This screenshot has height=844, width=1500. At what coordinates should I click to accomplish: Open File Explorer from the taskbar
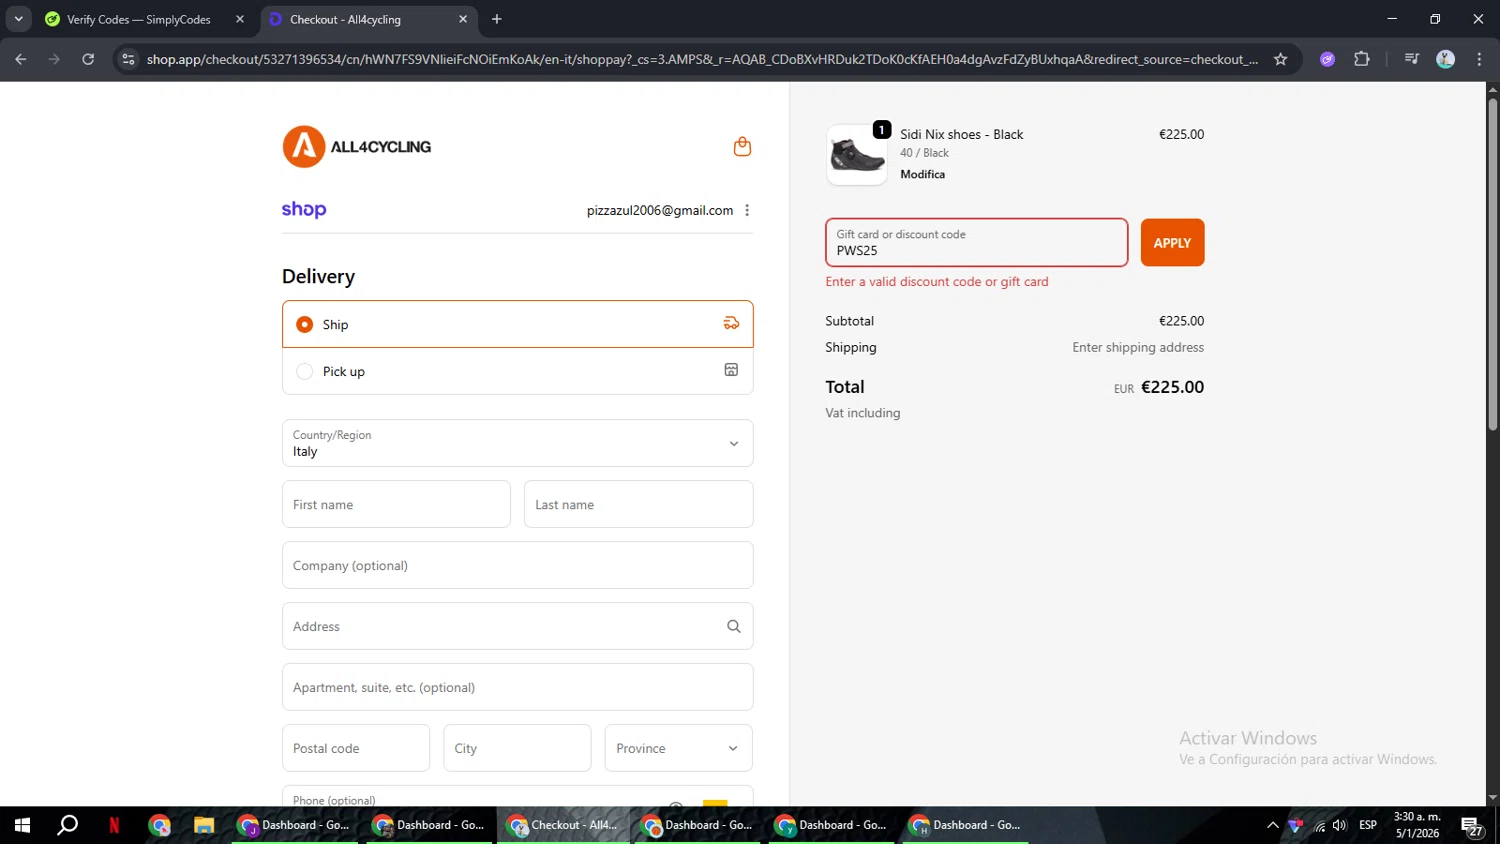point(204,825)
